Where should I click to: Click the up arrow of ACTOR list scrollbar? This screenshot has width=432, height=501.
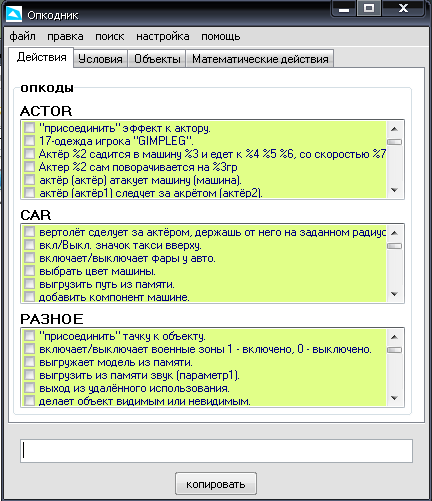[394, 129]
